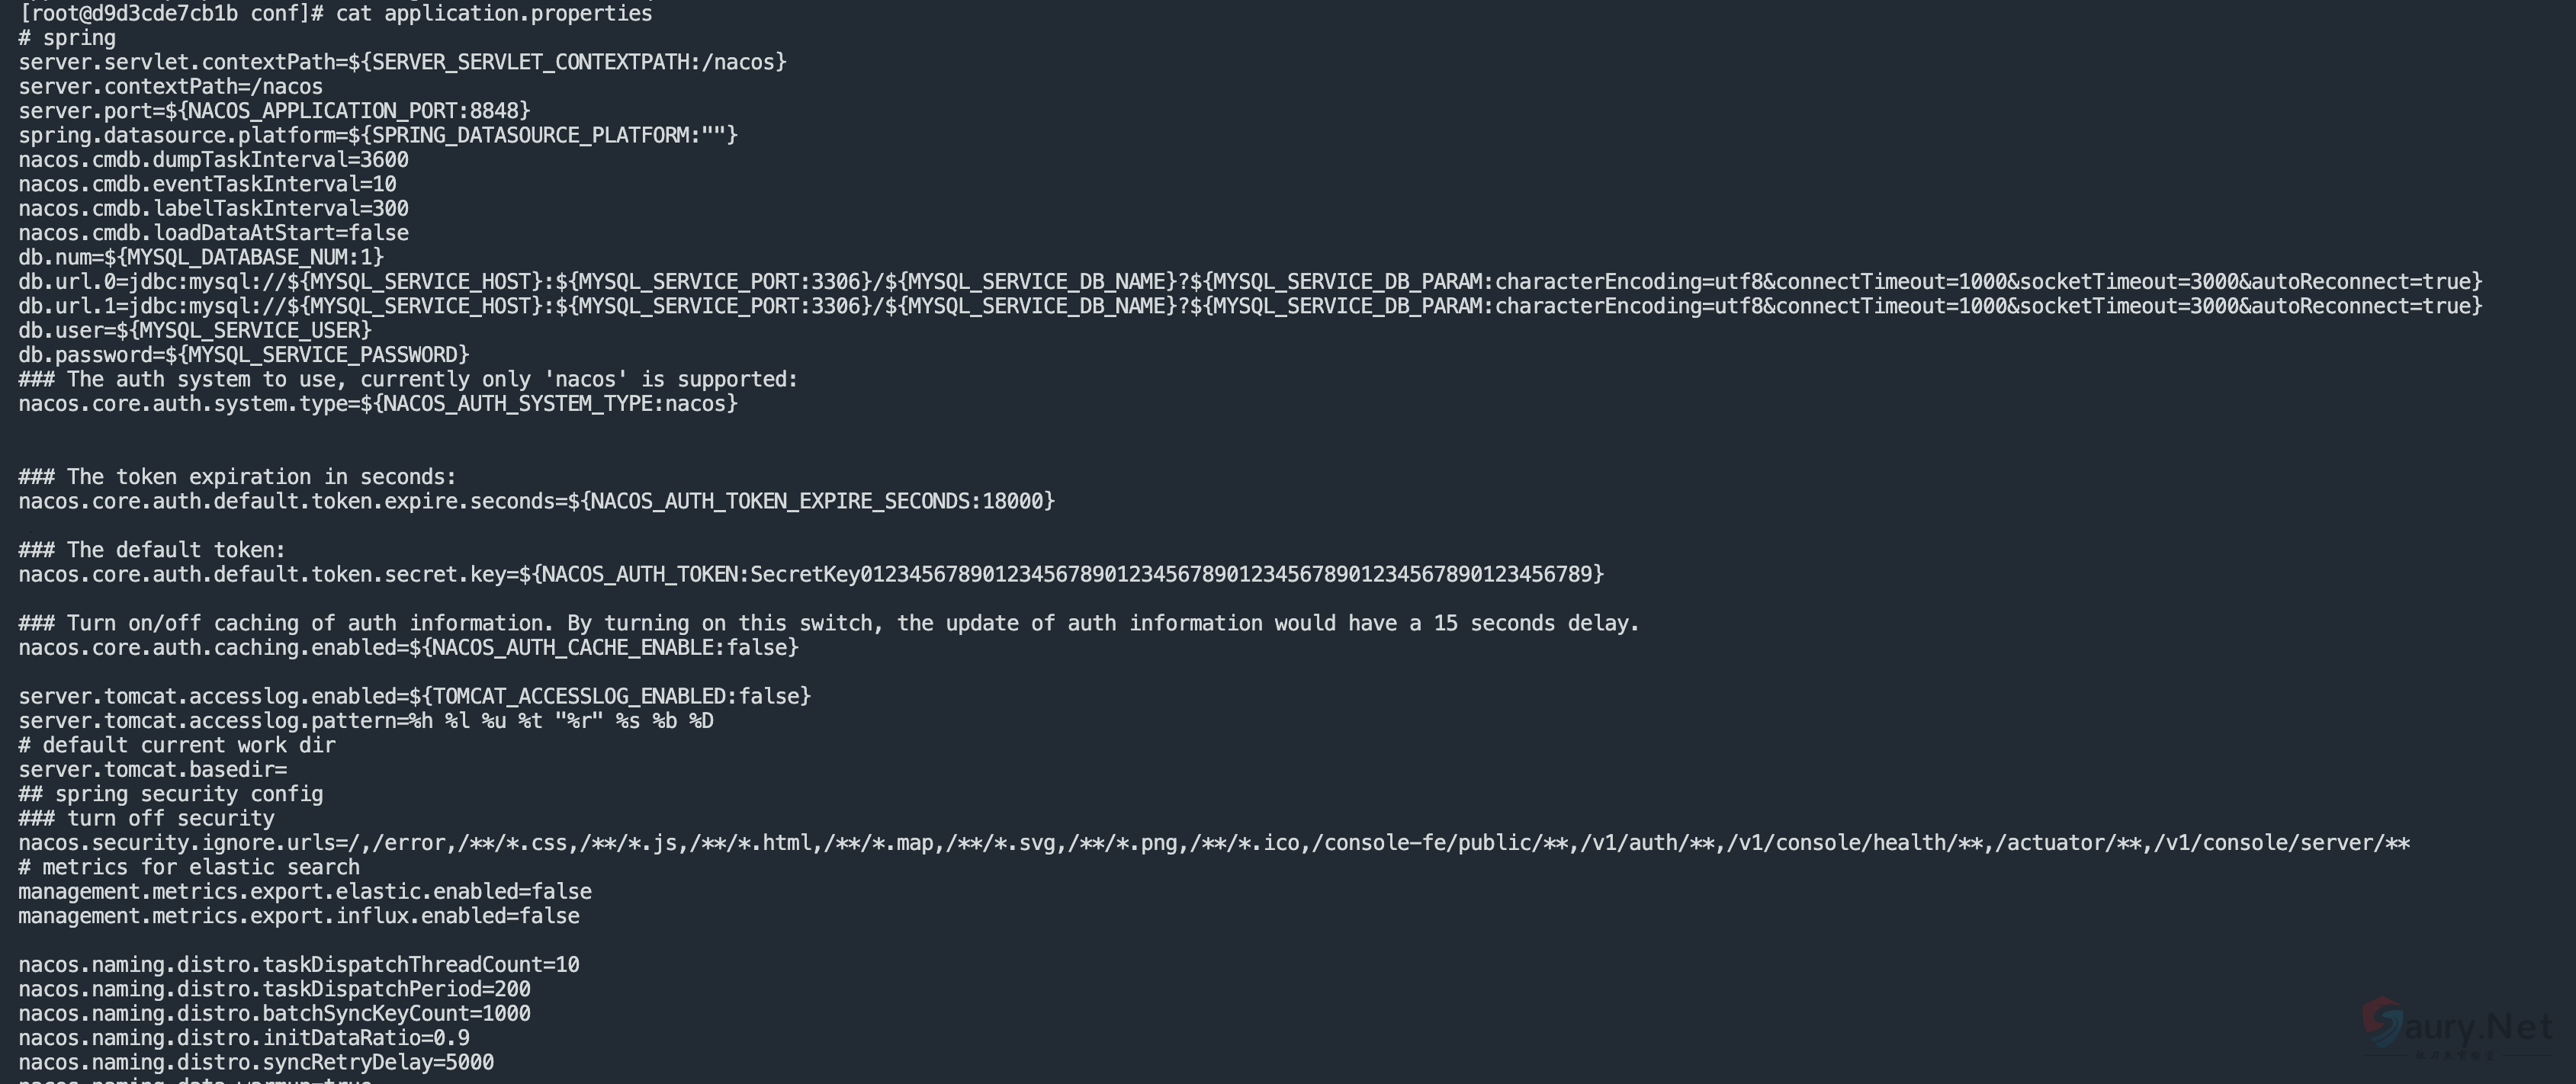Screen dimensions: 2576x1084
Task: Click the spring.datasource.platform property line
Action: pyautogui.click(x=378, y=135)
